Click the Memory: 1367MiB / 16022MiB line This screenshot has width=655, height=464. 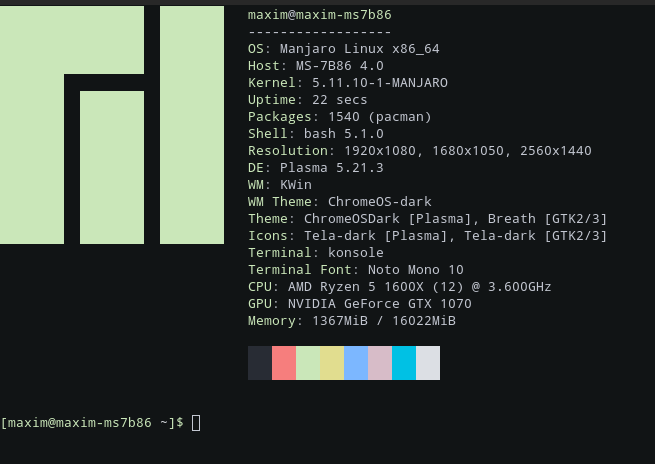click(x=351, y=321)
